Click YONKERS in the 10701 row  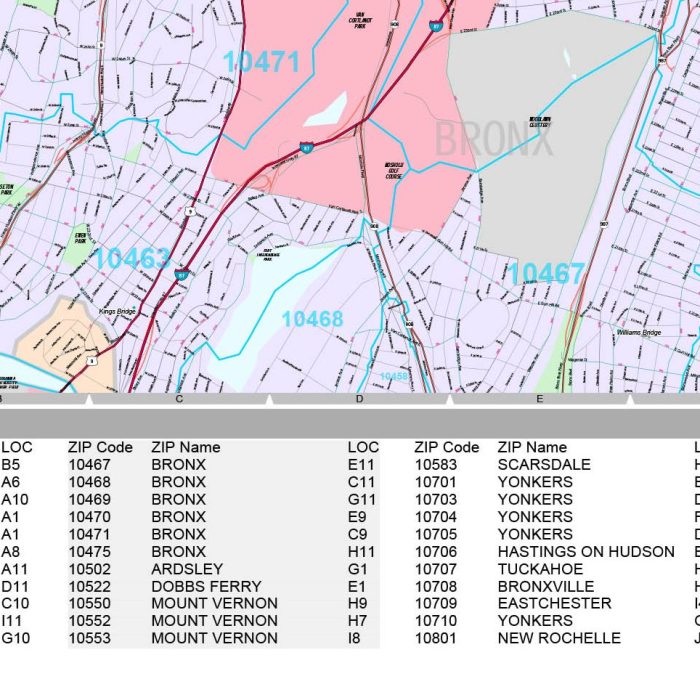535,482
